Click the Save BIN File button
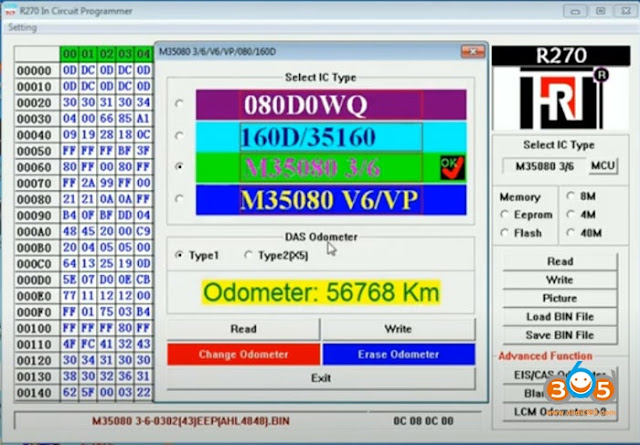 coord(560,335)
